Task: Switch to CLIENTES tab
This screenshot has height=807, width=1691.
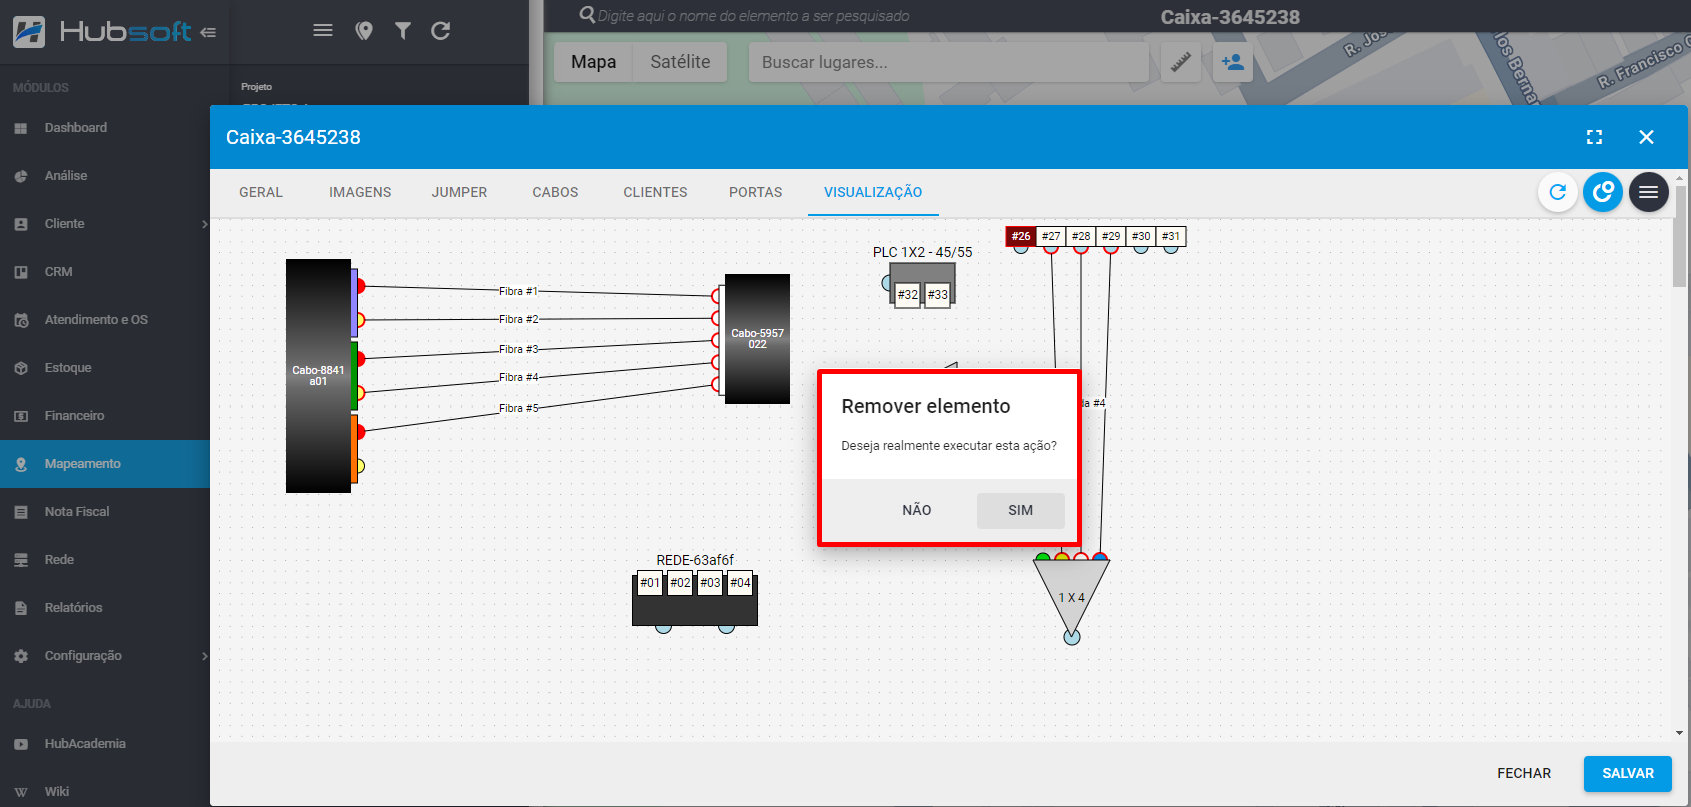Action: [x=655, y=192]
